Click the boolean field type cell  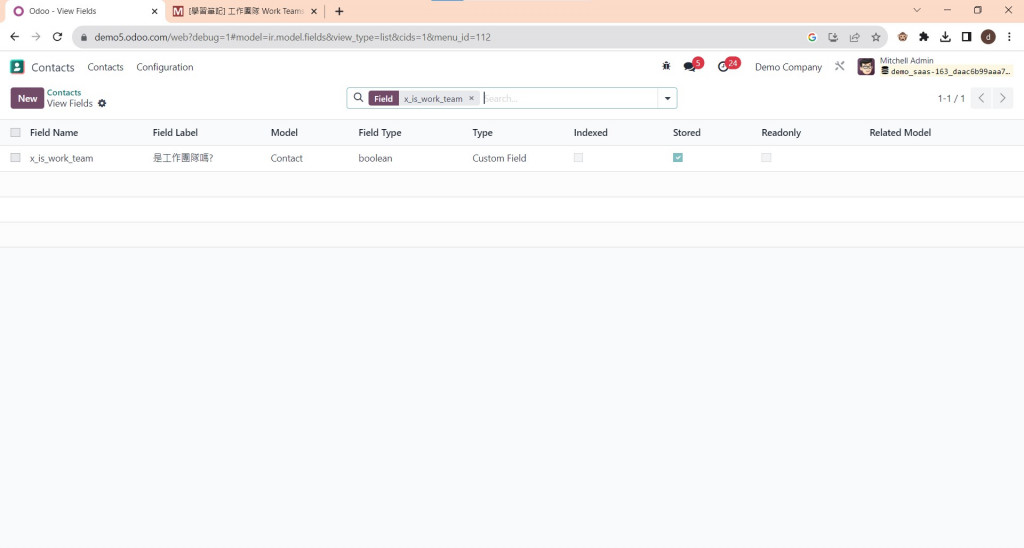(x=376, y=158)
